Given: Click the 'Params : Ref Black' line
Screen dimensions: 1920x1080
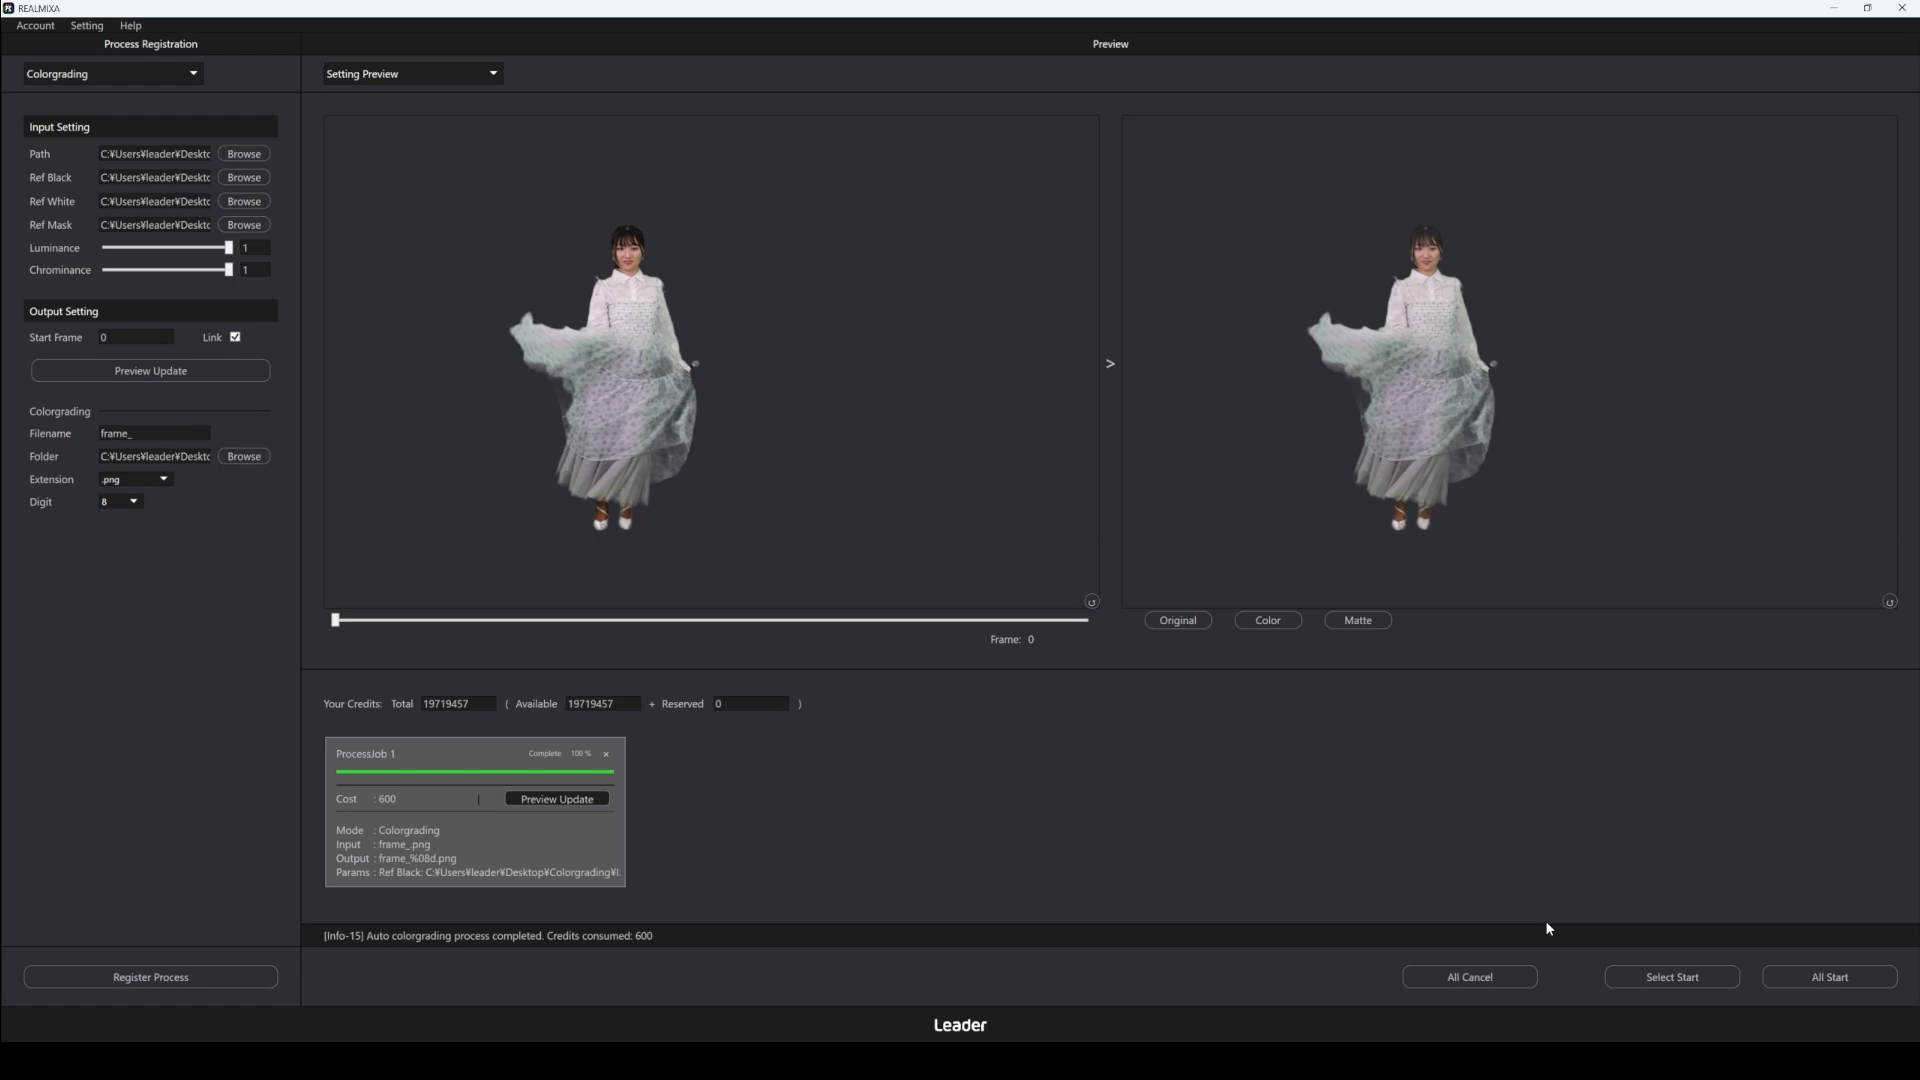Looking at the screenshot, I should pyautogui.click(x=478, y=873).
